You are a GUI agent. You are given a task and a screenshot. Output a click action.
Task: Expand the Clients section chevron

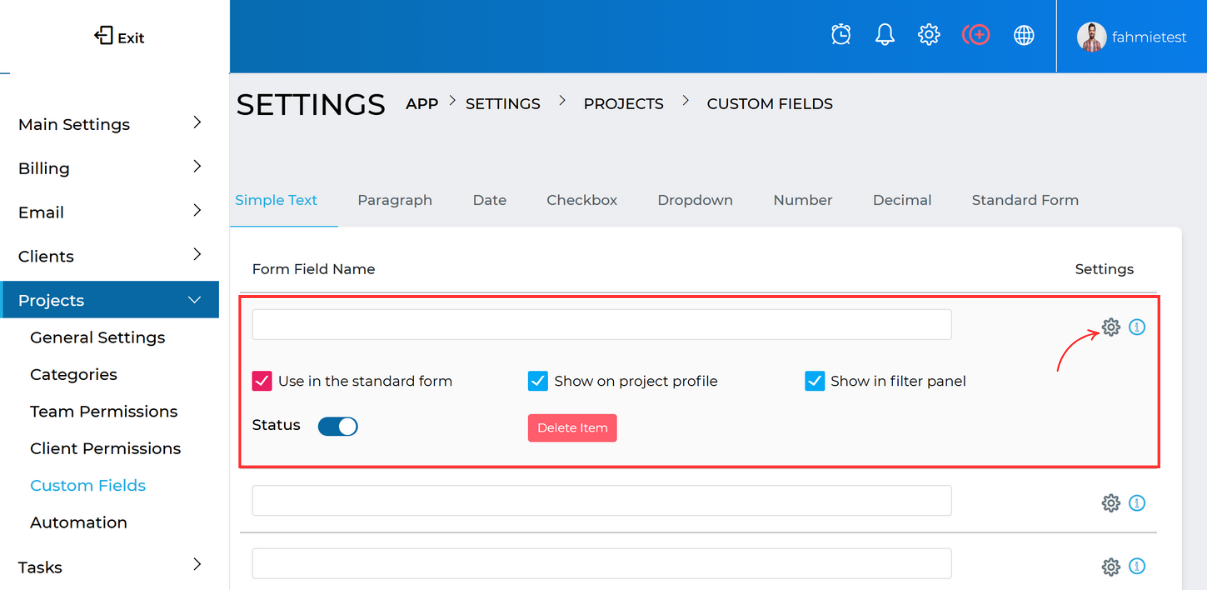click(197, 254)
